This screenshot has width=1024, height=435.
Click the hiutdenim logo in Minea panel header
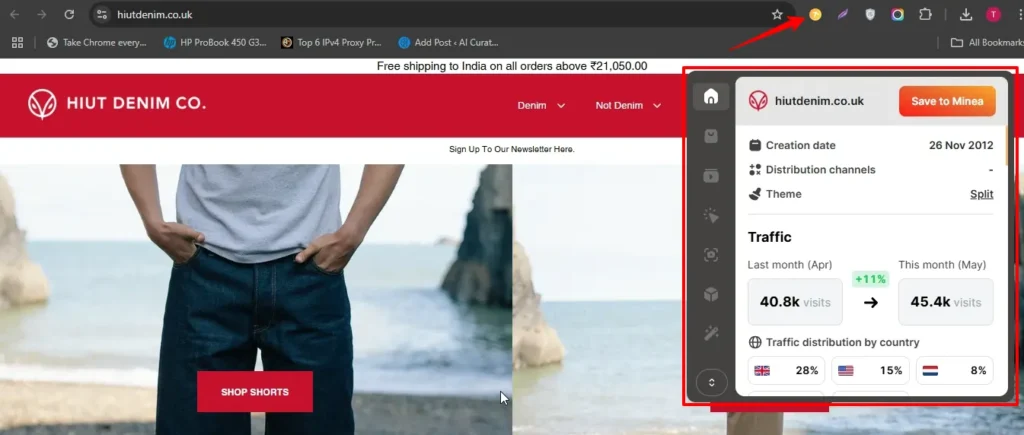coord(758,101)
